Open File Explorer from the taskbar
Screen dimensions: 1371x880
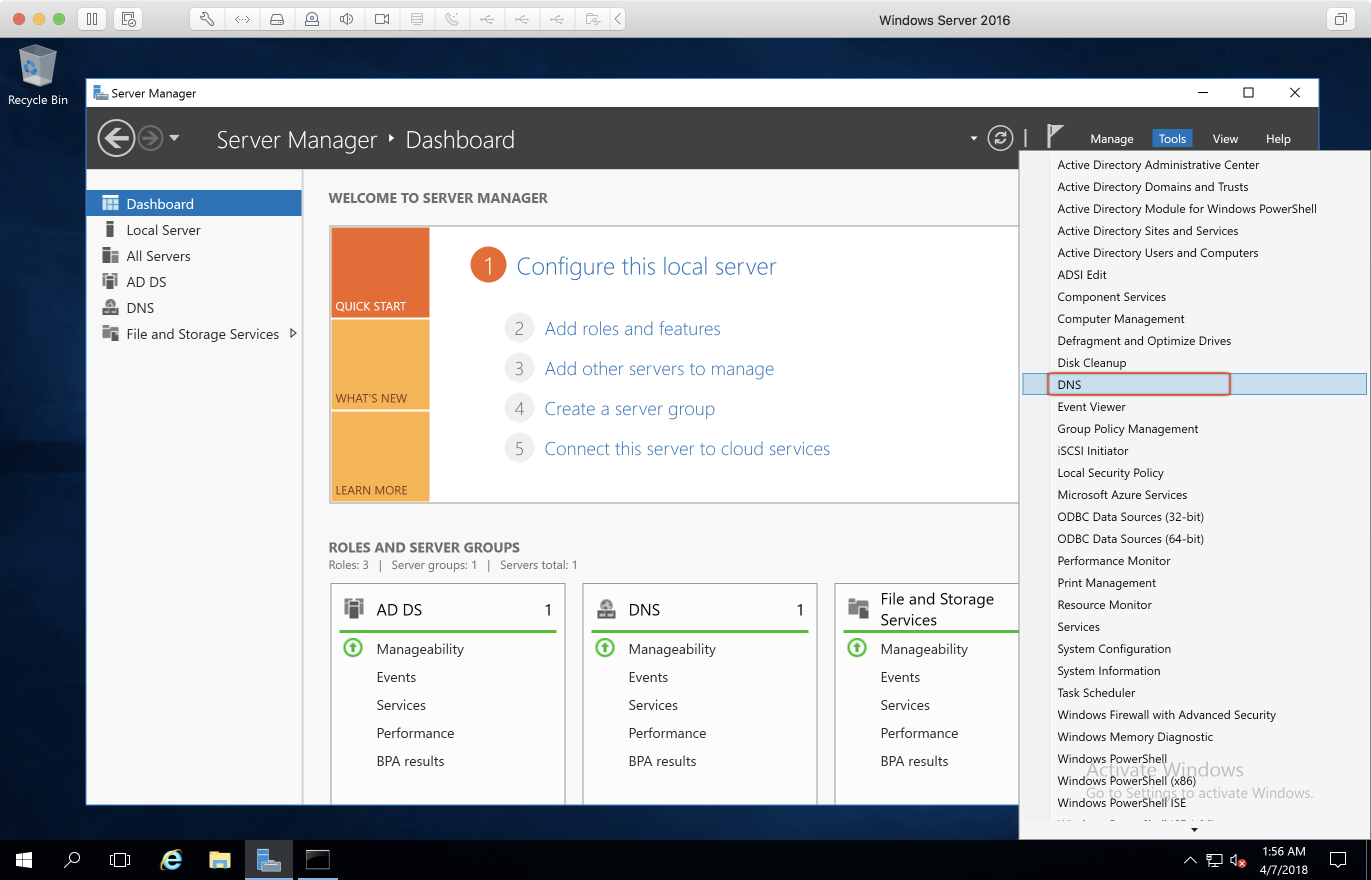(220, 859)
